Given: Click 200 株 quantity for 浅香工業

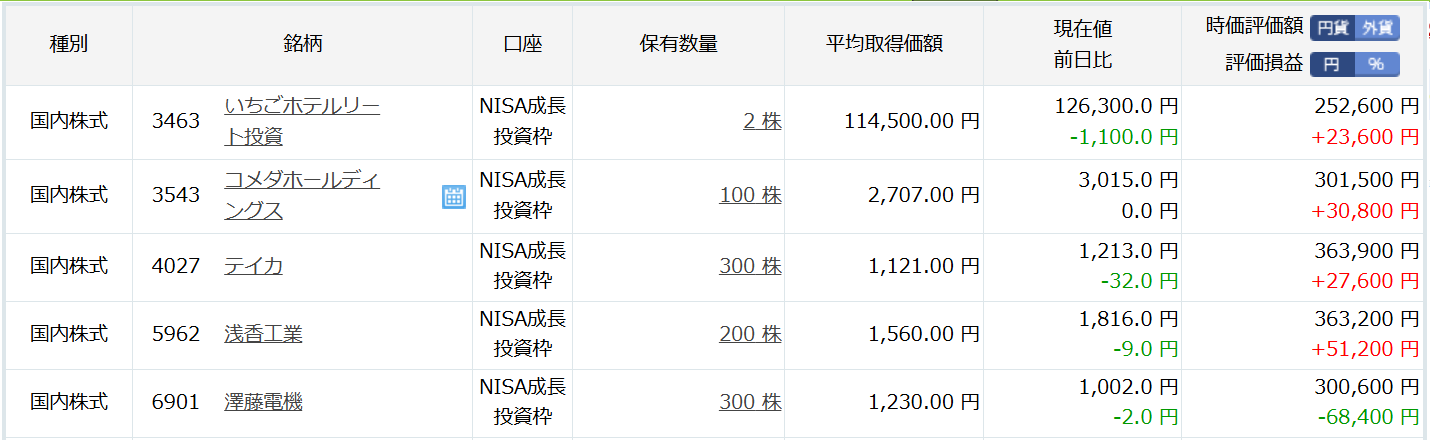Looking at the screenshot, I should [750, 334].
